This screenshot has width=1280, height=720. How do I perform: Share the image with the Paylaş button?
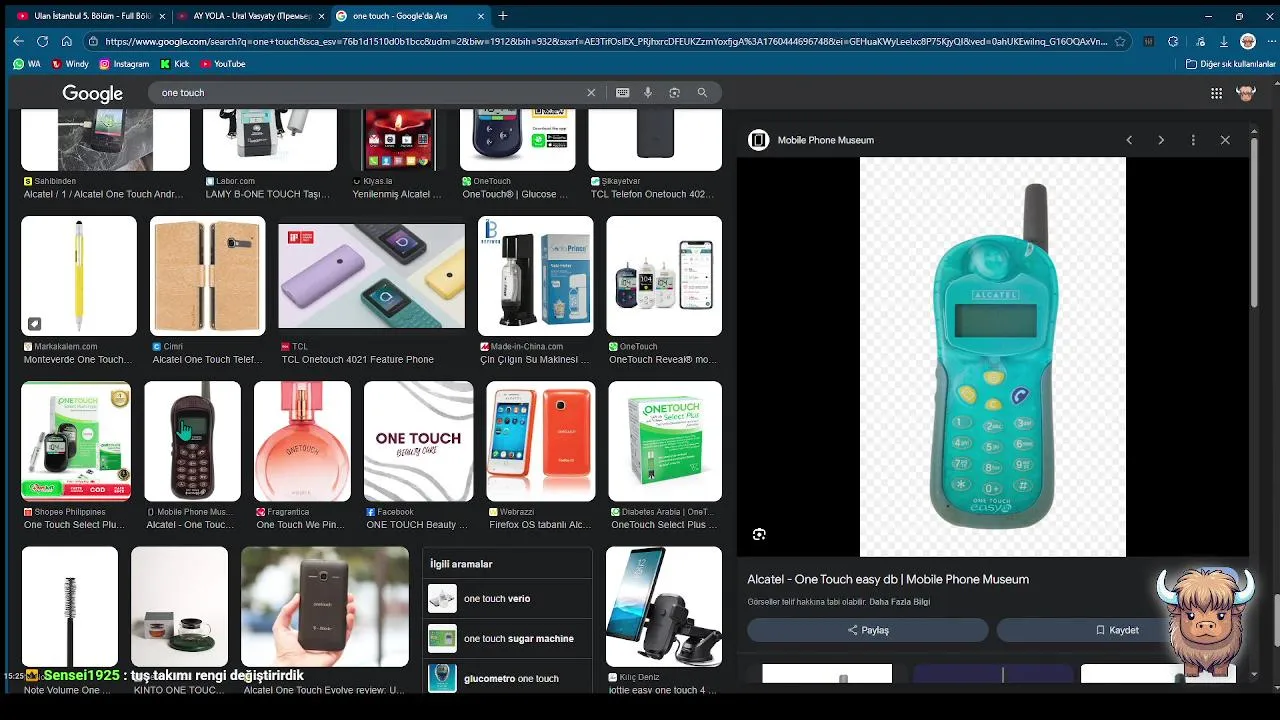point(868,630)
